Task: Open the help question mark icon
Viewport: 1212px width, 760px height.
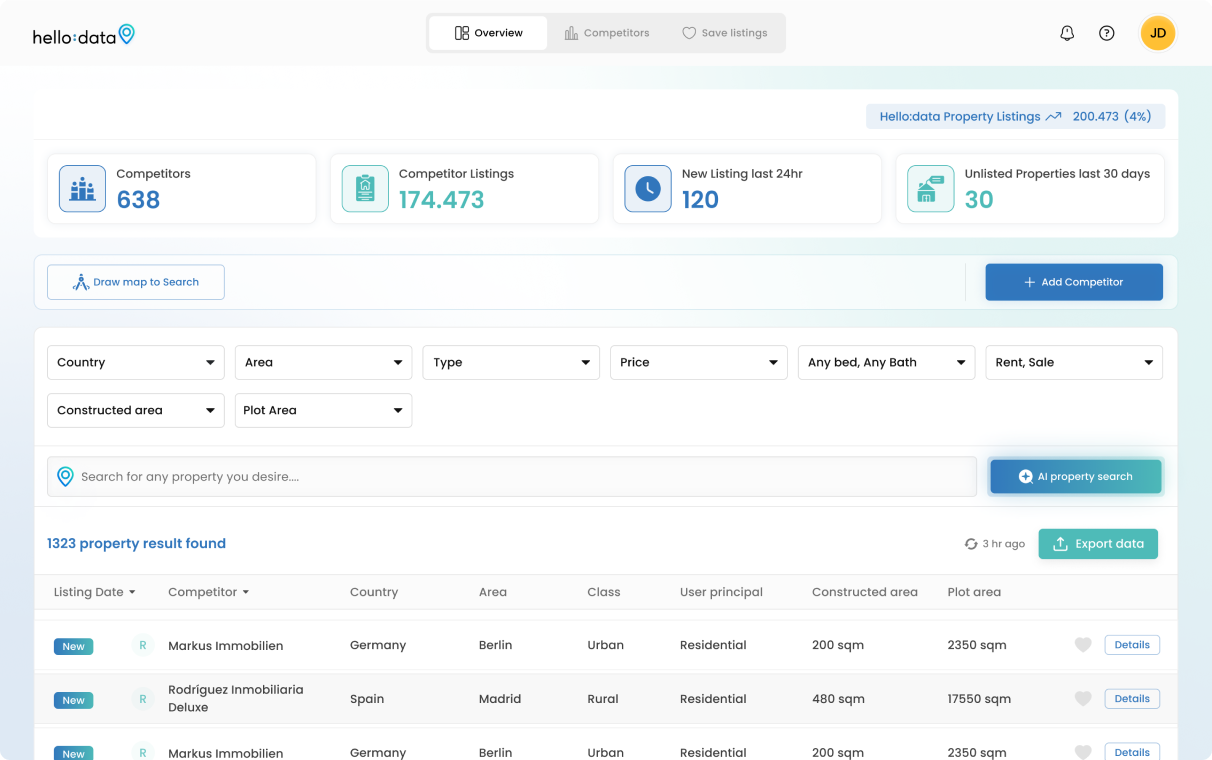Action: tap(1106, 33)
